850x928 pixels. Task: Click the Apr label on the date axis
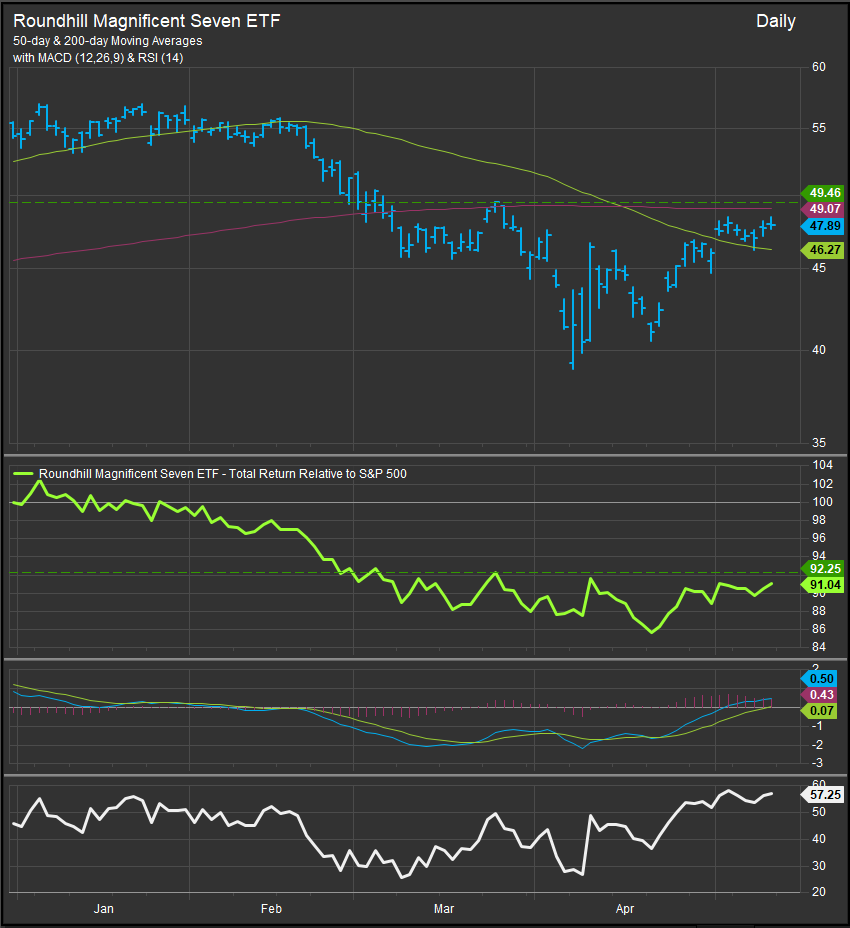tap(625, 908)
